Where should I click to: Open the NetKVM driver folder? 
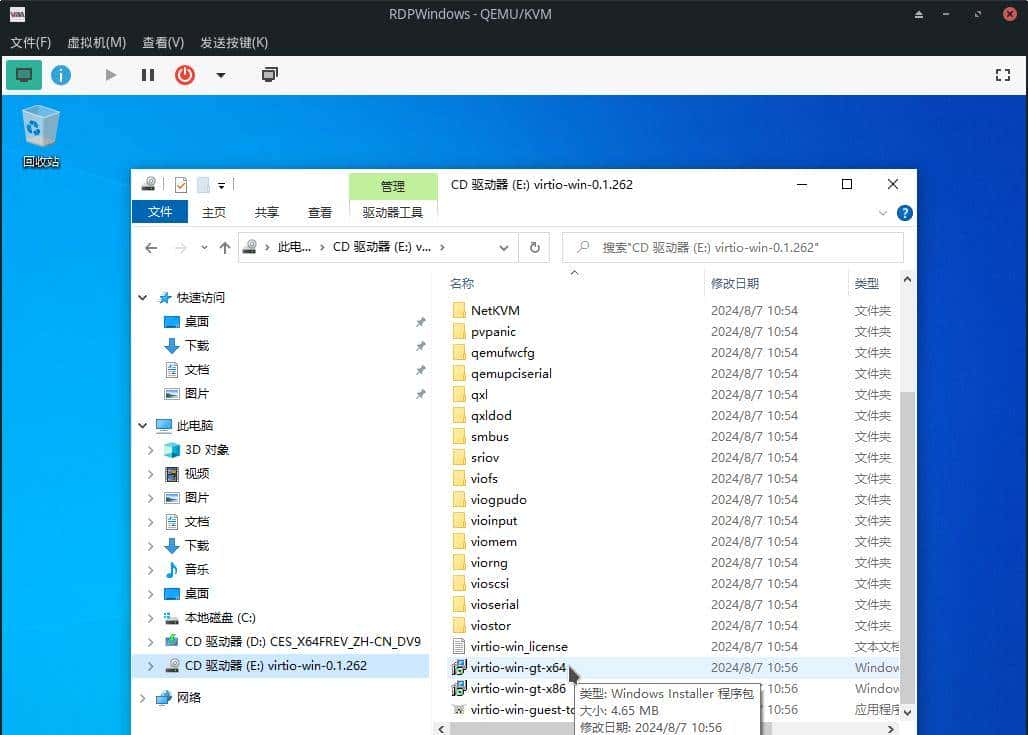(x=494, y=310)
